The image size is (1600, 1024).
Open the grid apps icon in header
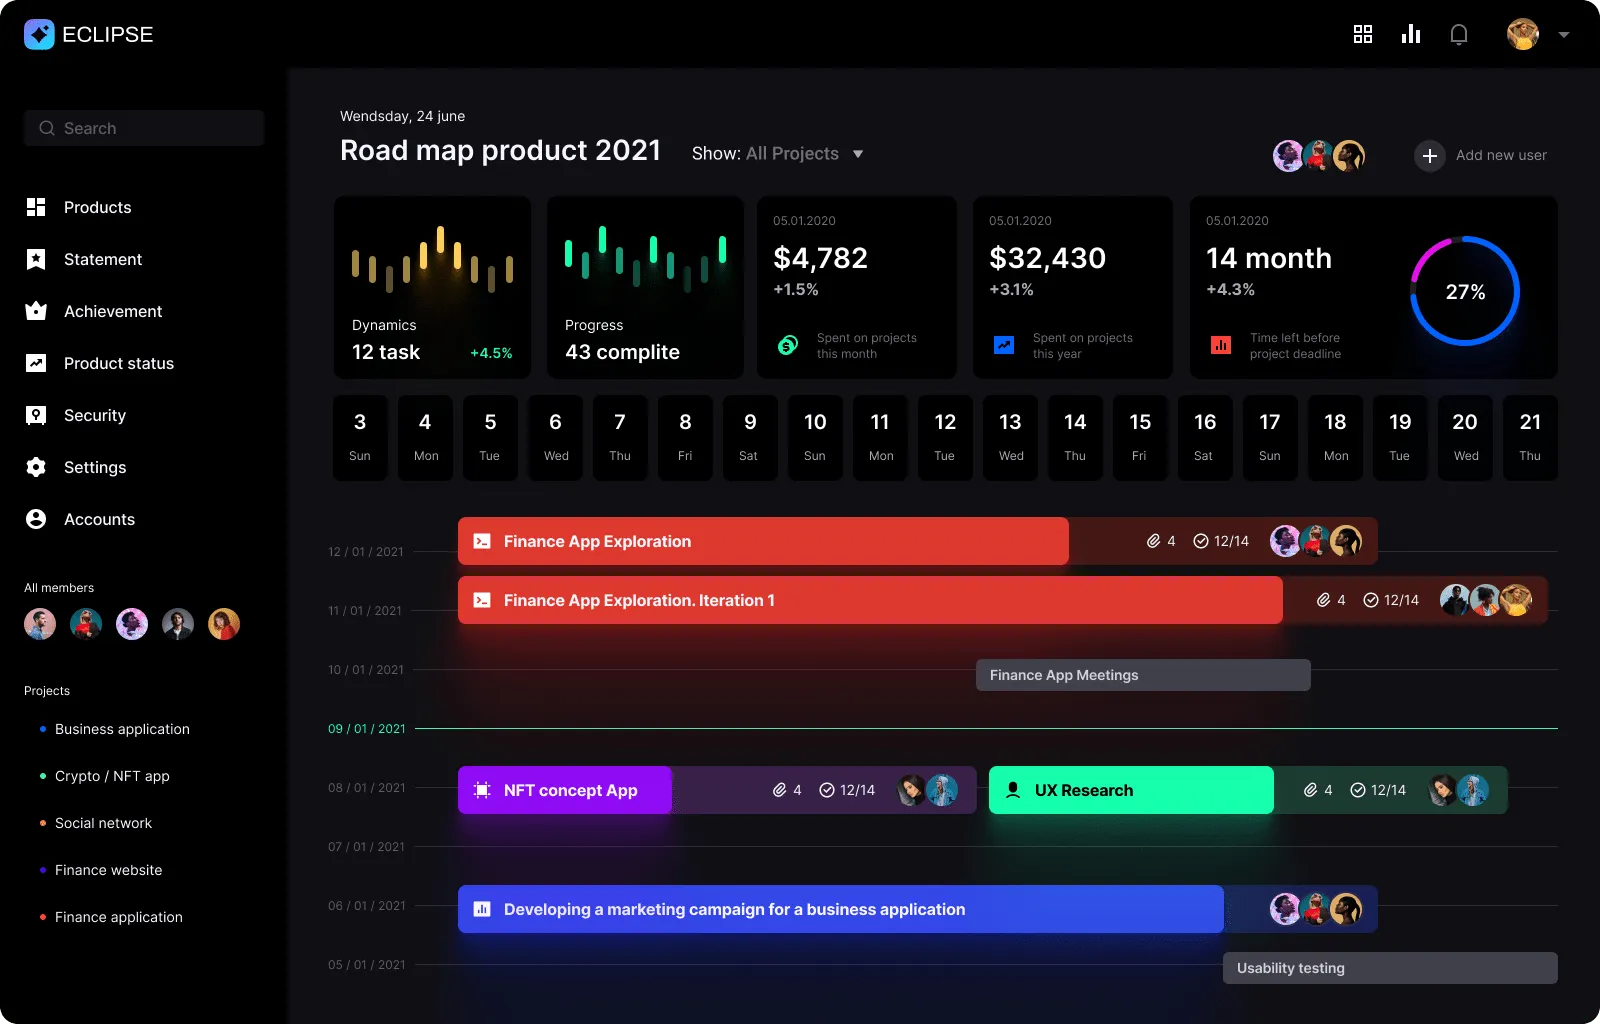click(1362, 35)
